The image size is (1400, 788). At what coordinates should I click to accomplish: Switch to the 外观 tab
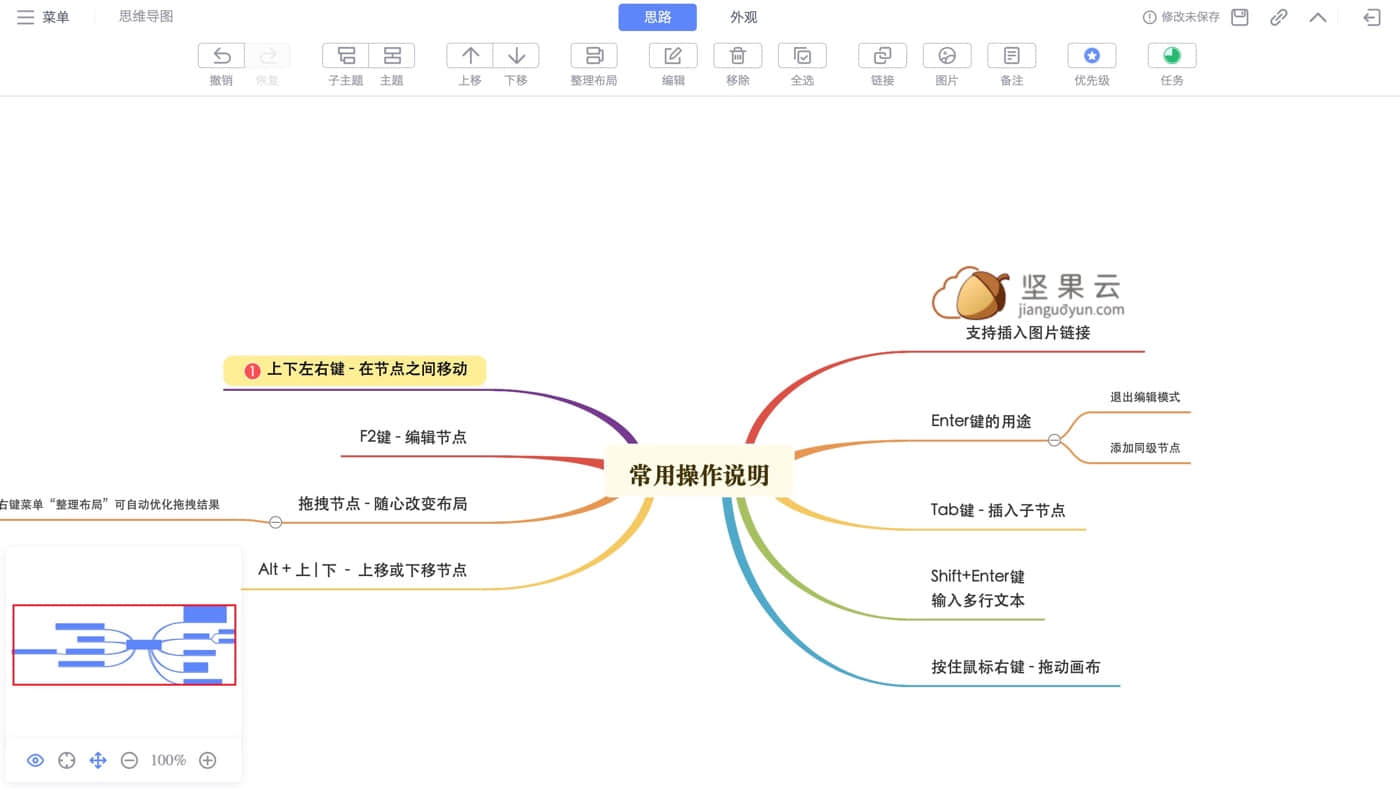743,17
